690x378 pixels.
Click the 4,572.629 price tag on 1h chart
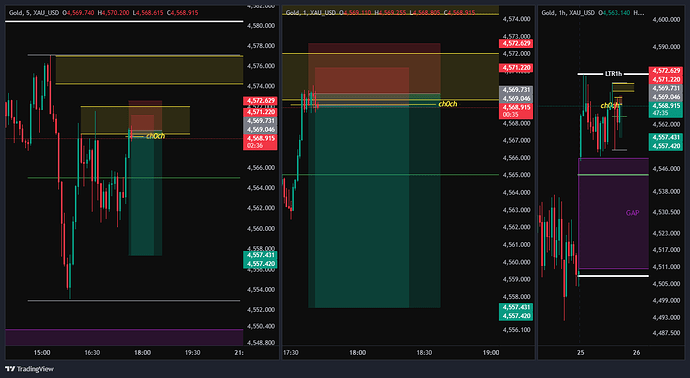666,71
